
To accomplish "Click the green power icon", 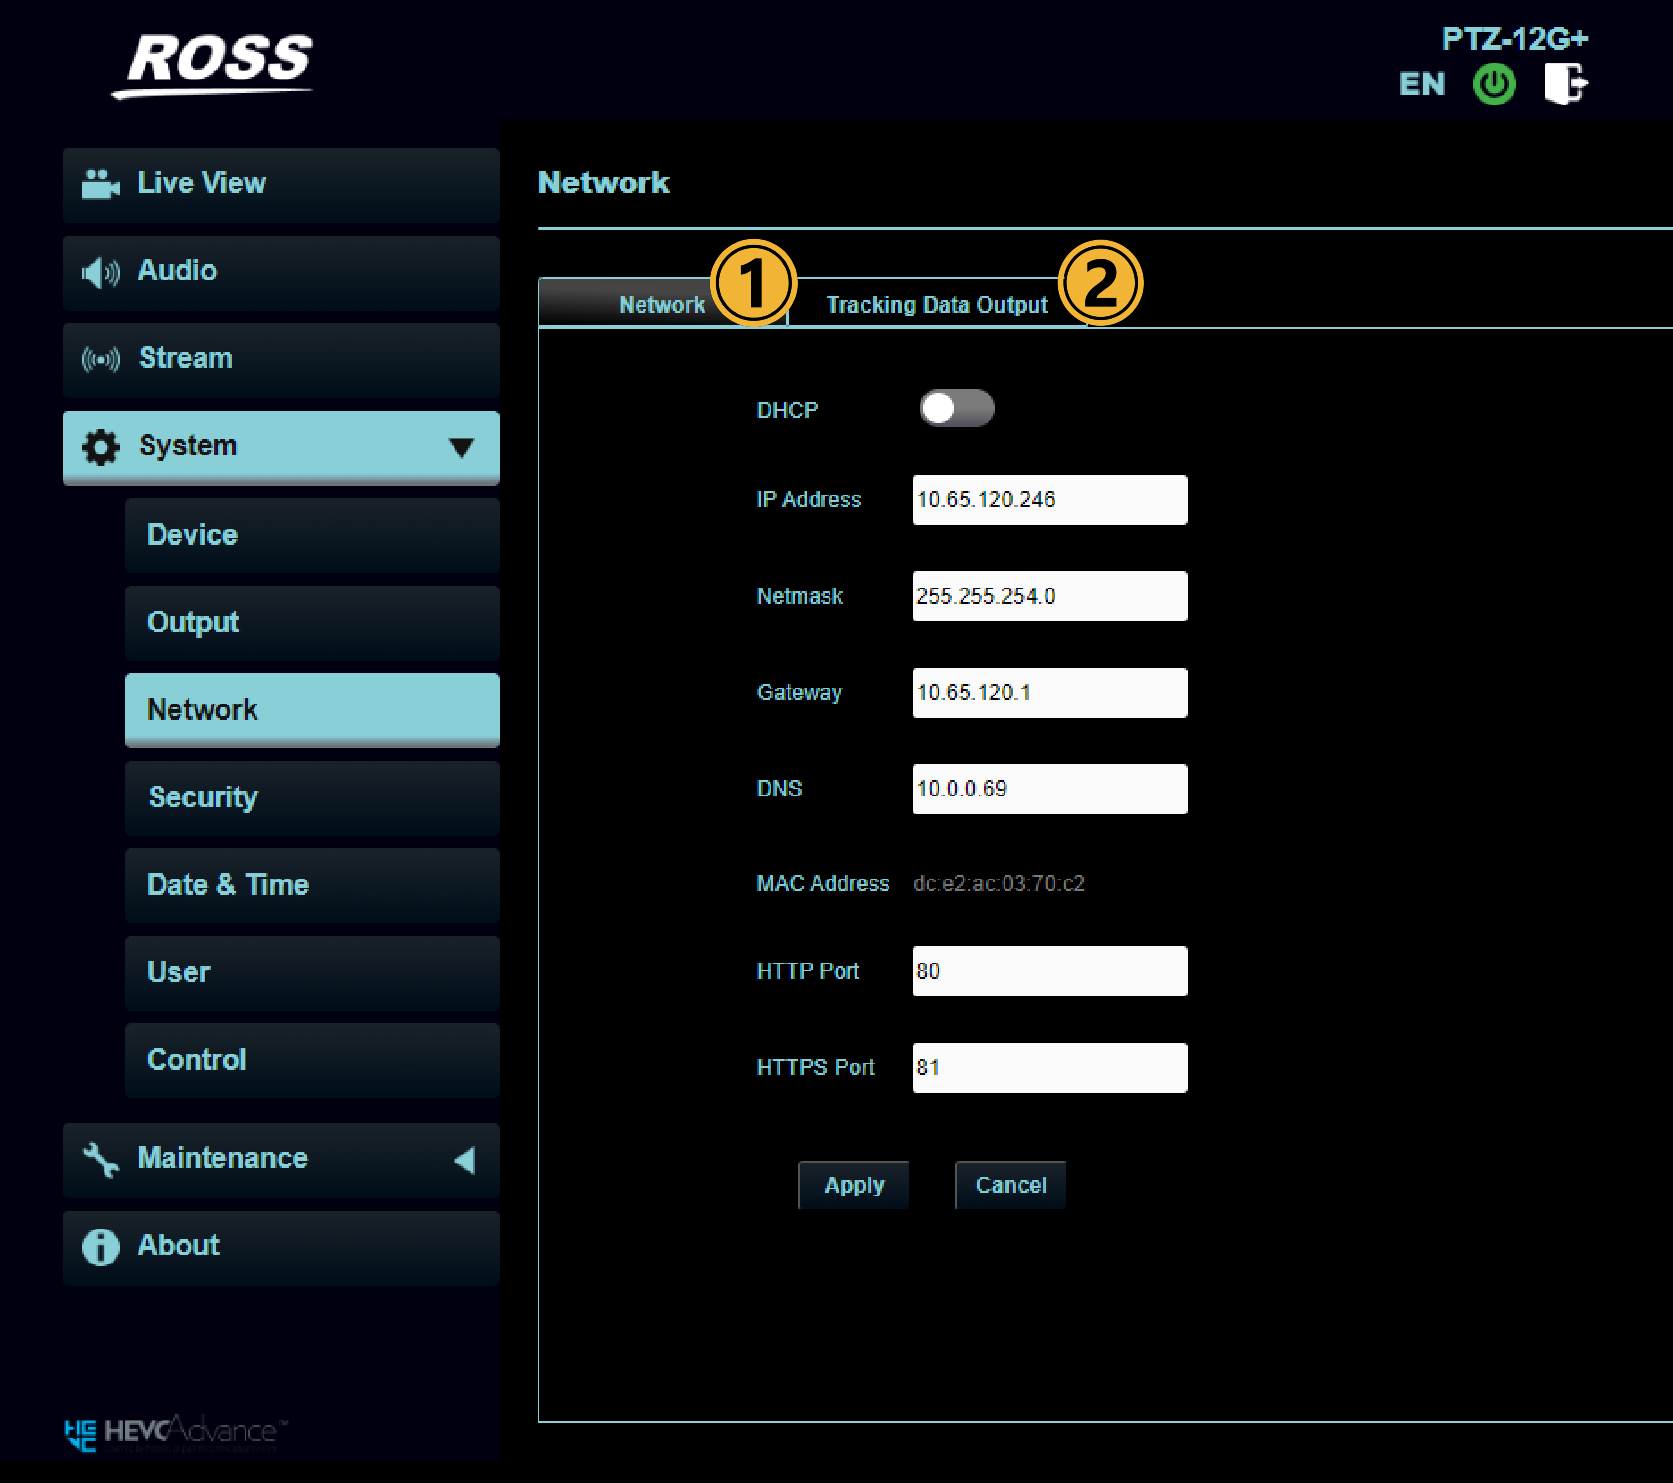I will (x=1494, y=85).
